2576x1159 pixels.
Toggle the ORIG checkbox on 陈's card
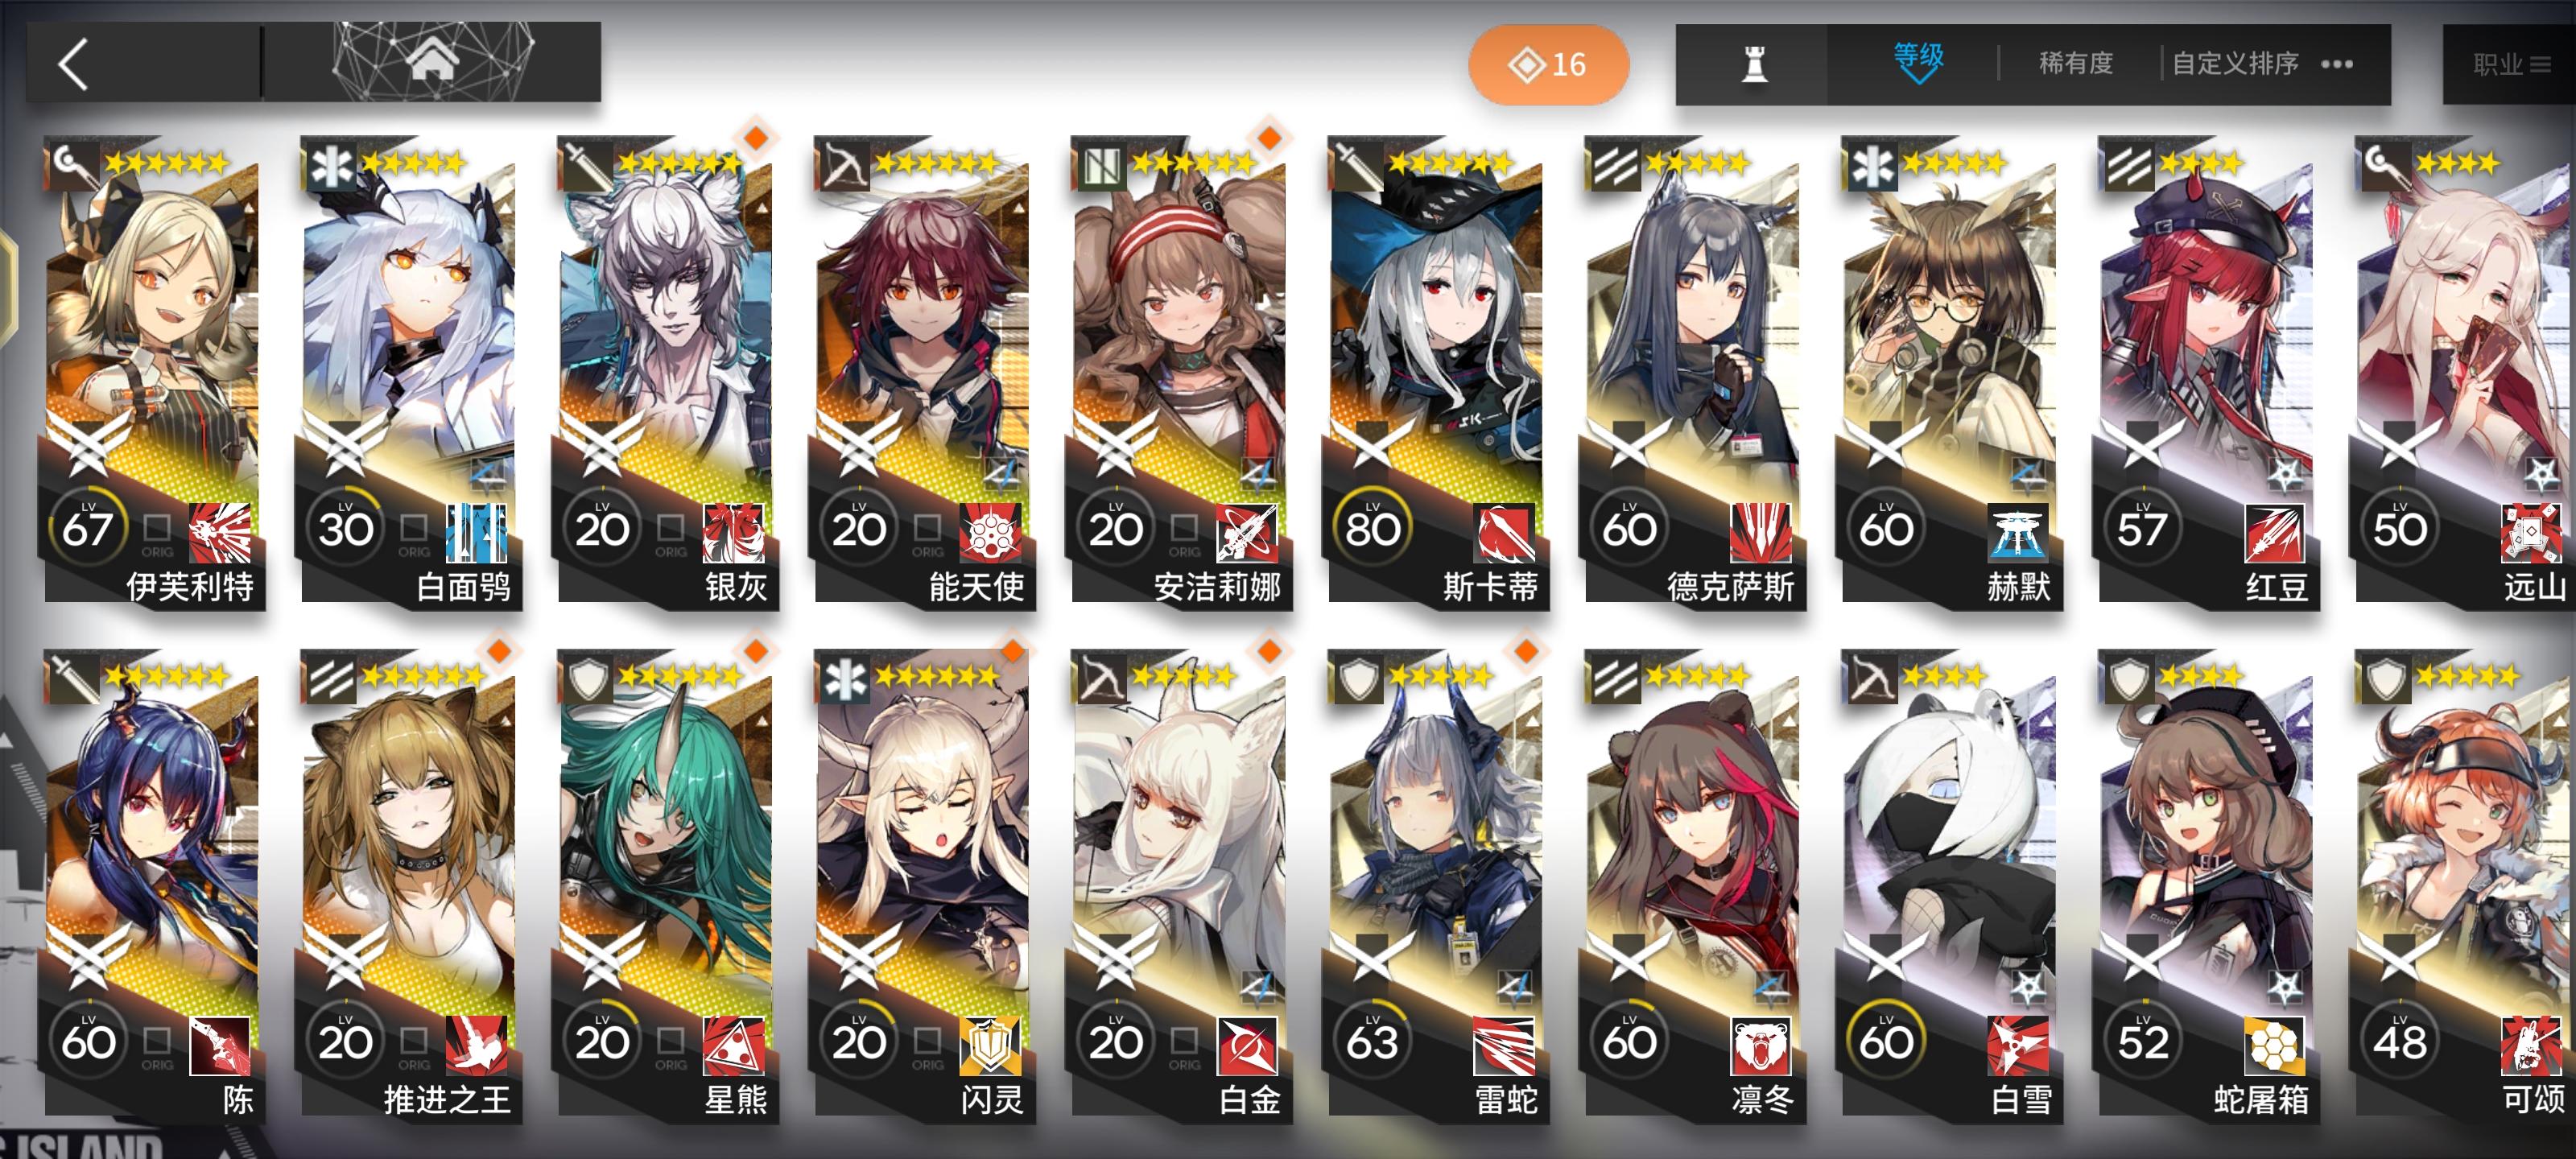click(157, 1040)
